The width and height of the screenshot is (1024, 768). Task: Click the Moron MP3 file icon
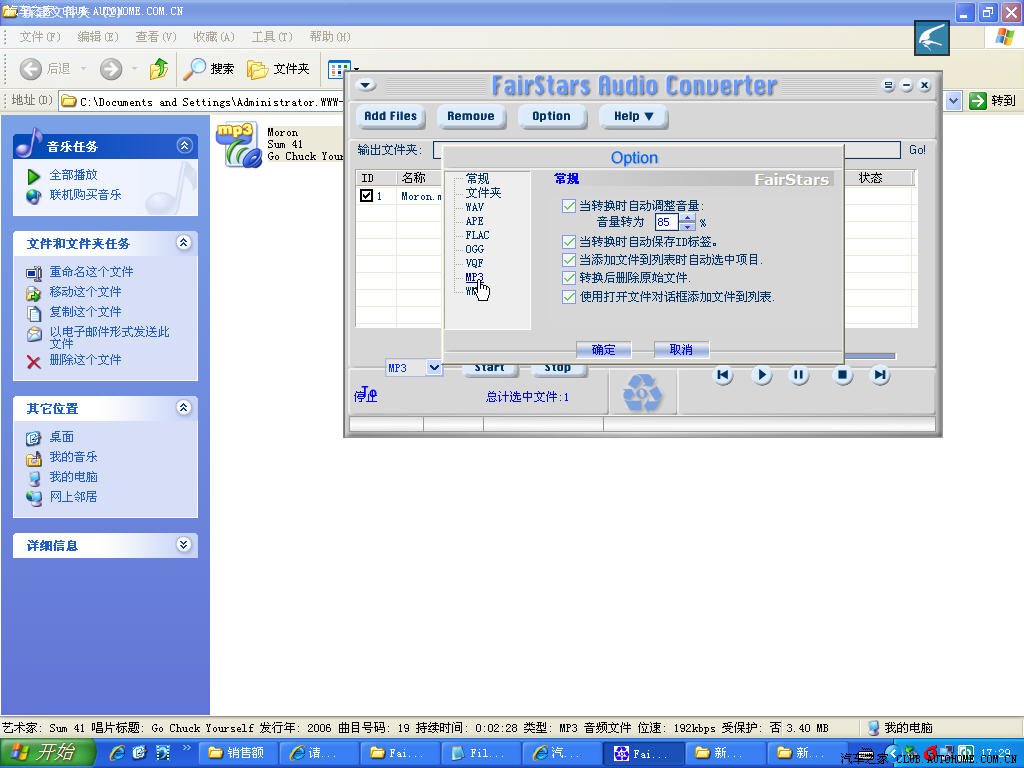point(238,145)
